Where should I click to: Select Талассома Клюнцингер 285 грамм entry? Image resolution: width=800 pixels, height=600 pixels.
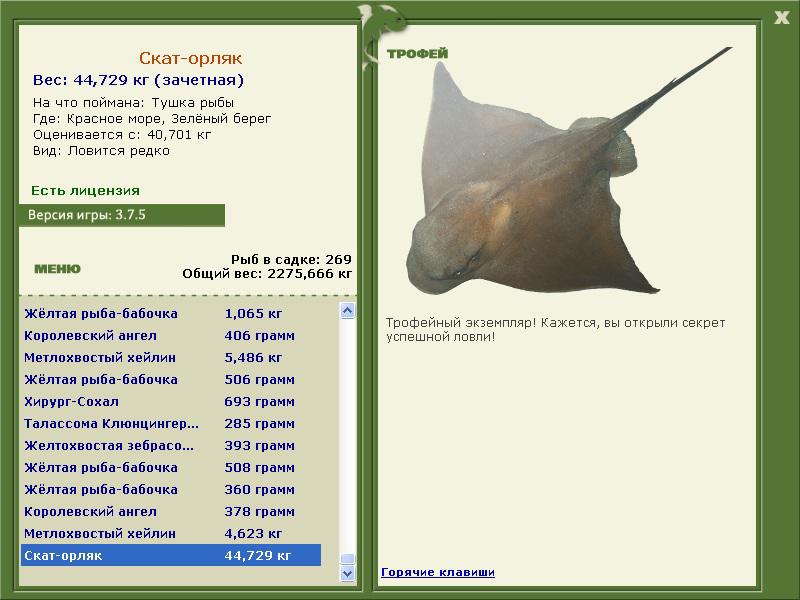pyautogui.click(x=171, y=423)
